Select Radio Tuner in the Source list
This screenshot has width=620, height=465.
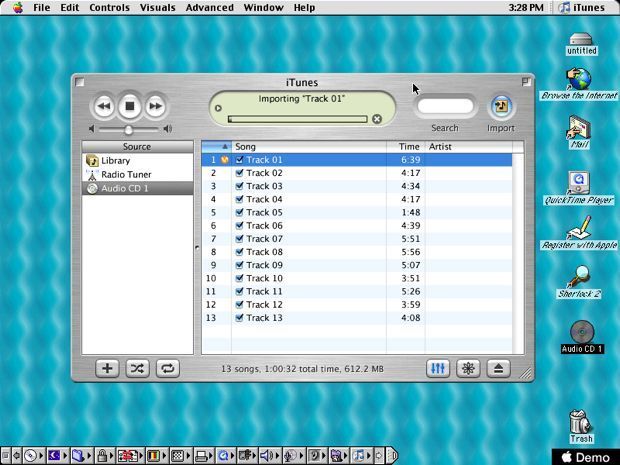(x=138, y=174)
